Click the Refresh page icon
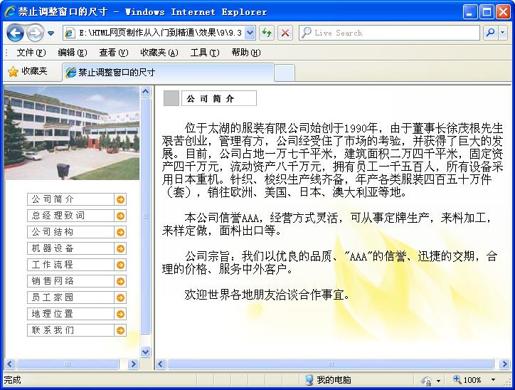The width and height of the screenshot is (515, 390). (267, 33)
